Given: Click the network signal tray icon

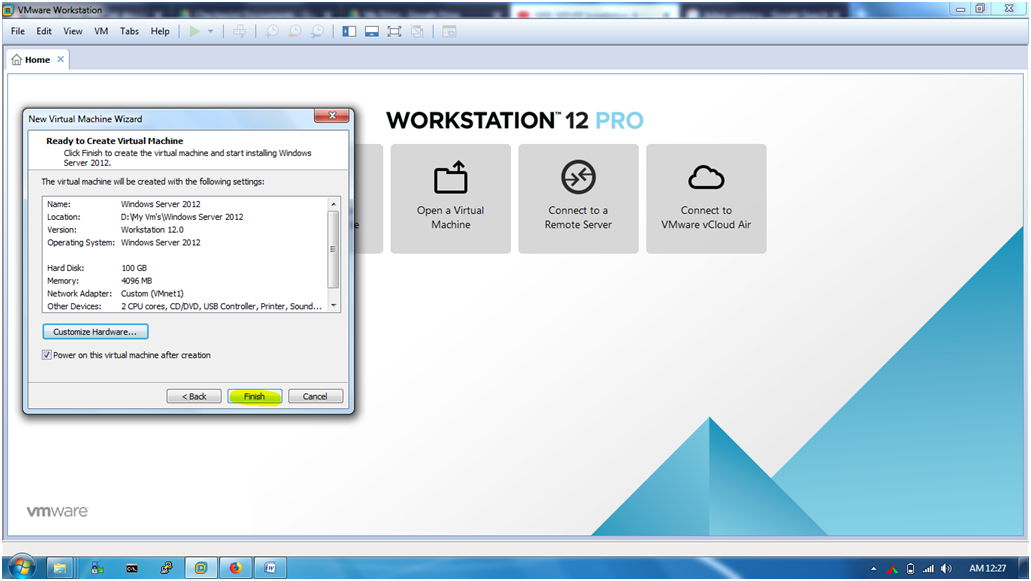Looking at the screenshot, I should [x=928, y=569].
